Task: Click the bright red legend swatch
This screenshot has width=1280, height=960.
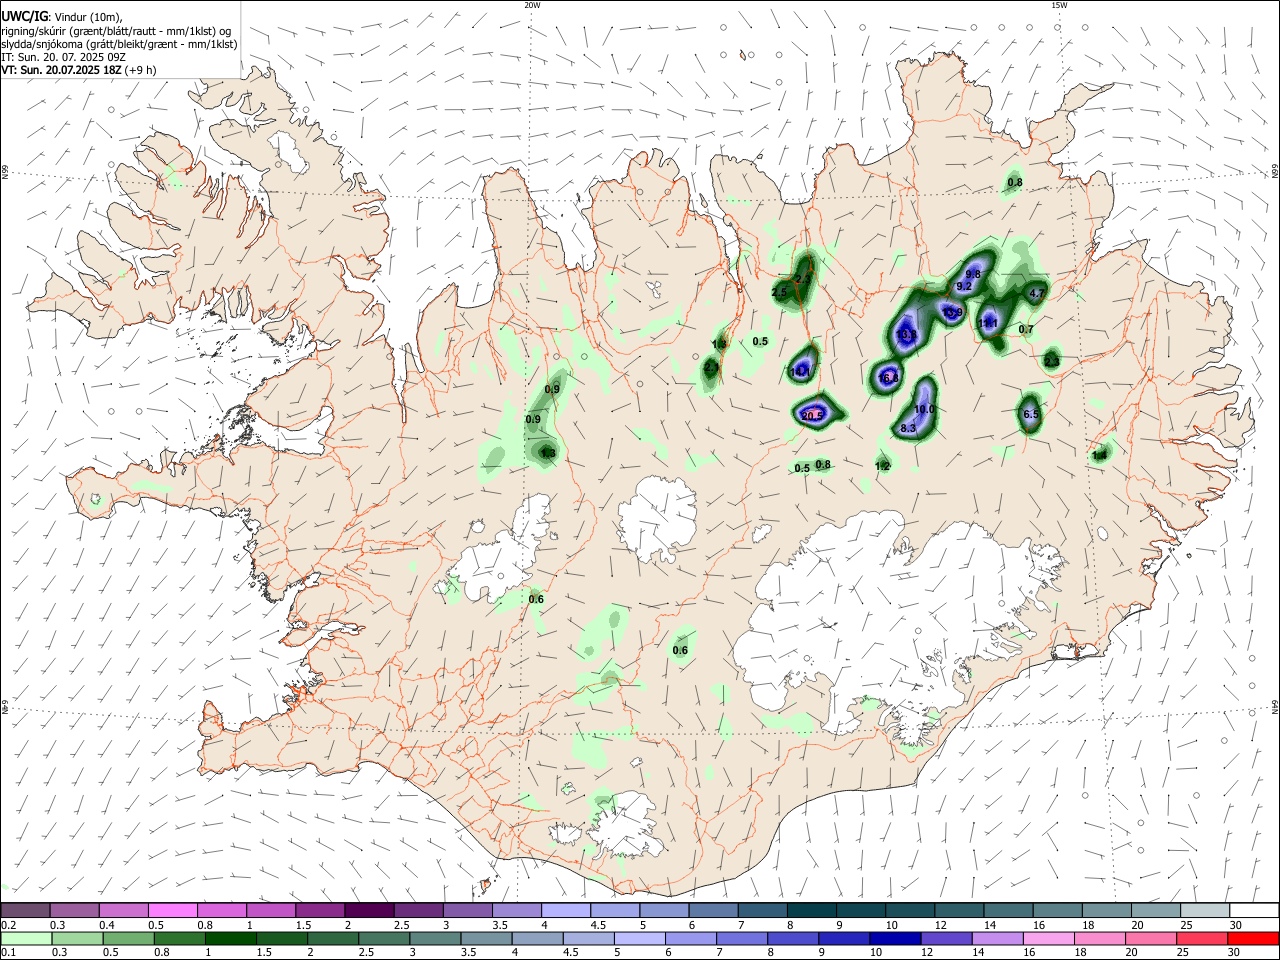Action: tap(1253, 939)
